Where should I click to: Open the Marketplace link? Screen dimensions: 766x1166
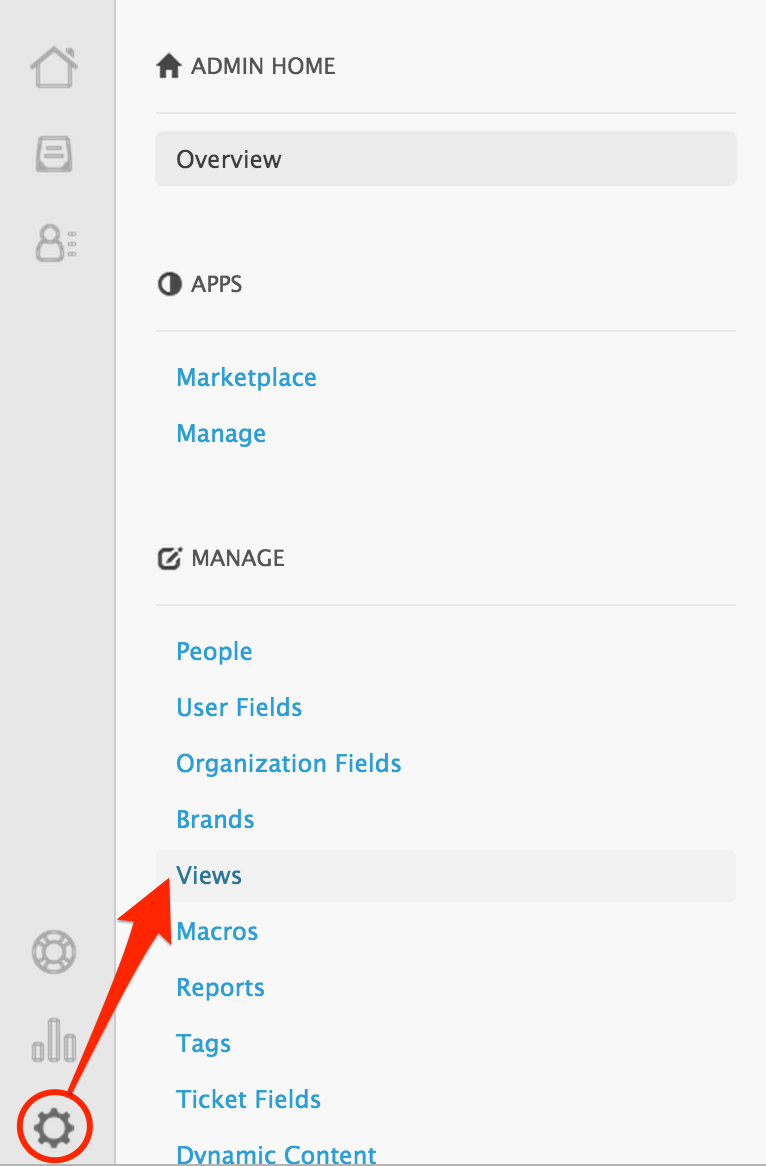246,377
